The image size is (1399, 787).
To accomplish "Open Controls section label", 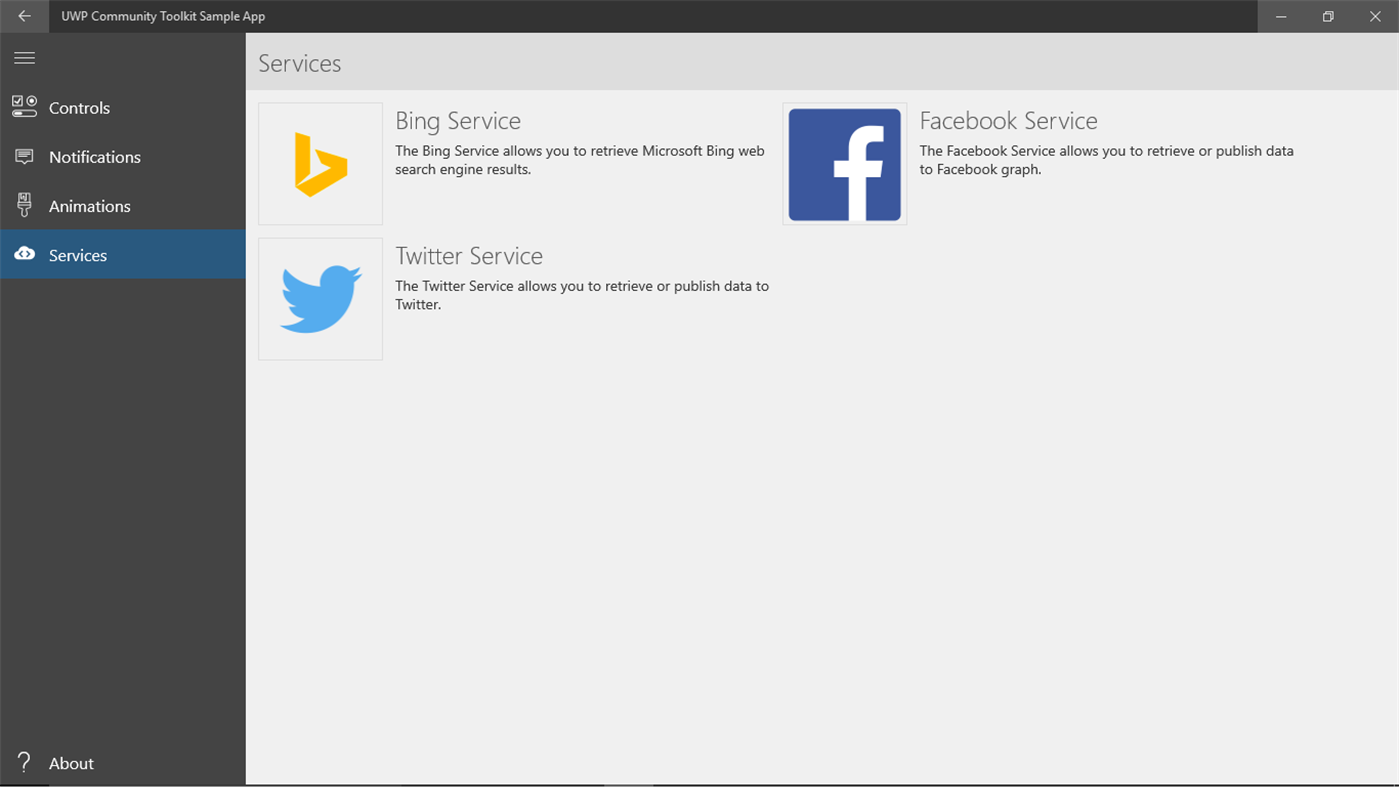I will 79,108.
